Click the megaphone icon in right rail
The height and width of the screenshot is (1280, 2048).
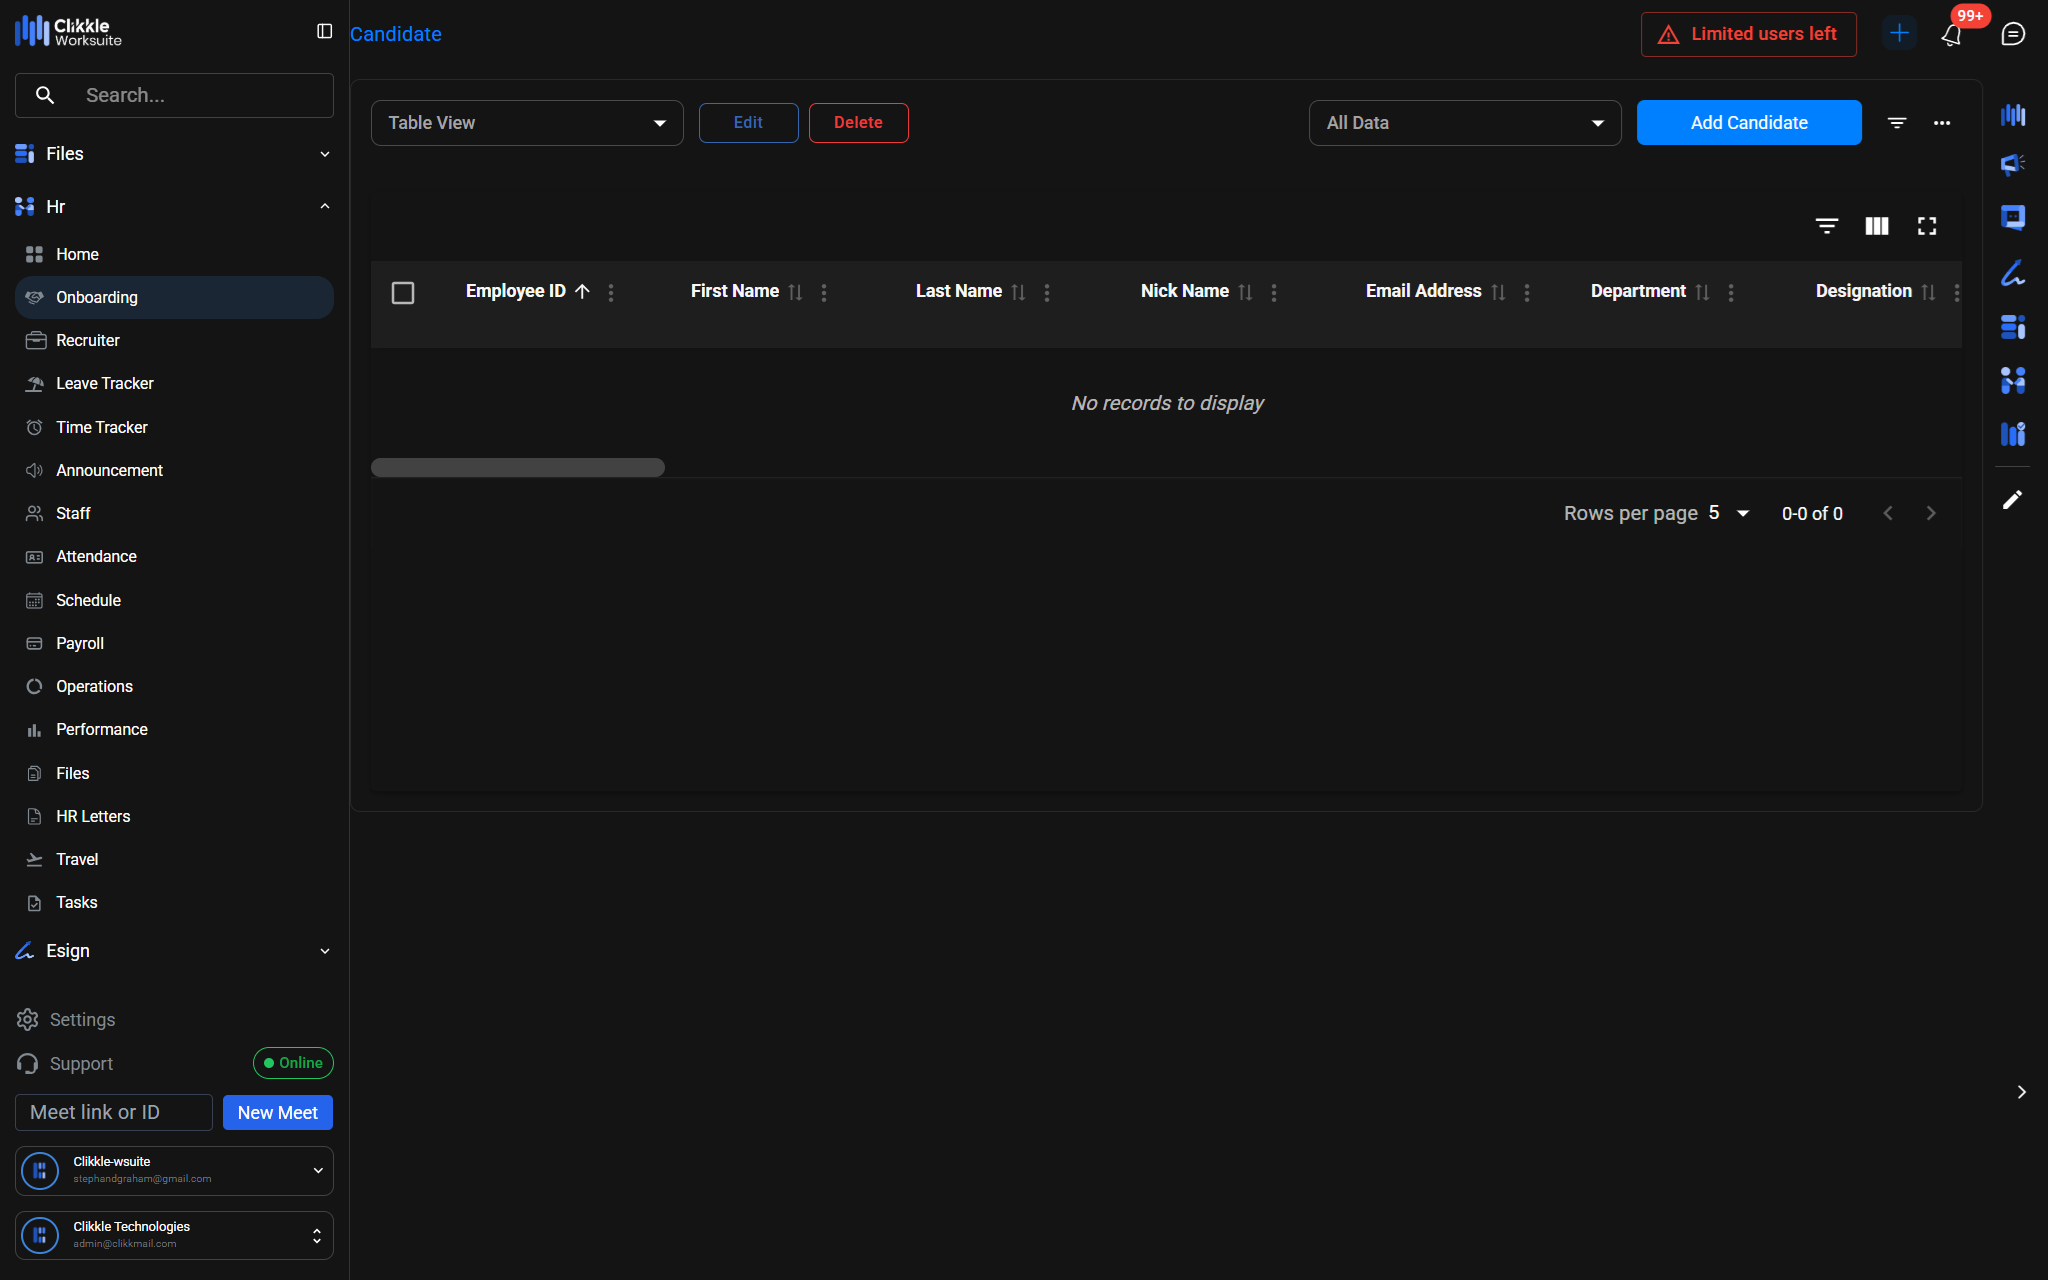[2012, 164]
